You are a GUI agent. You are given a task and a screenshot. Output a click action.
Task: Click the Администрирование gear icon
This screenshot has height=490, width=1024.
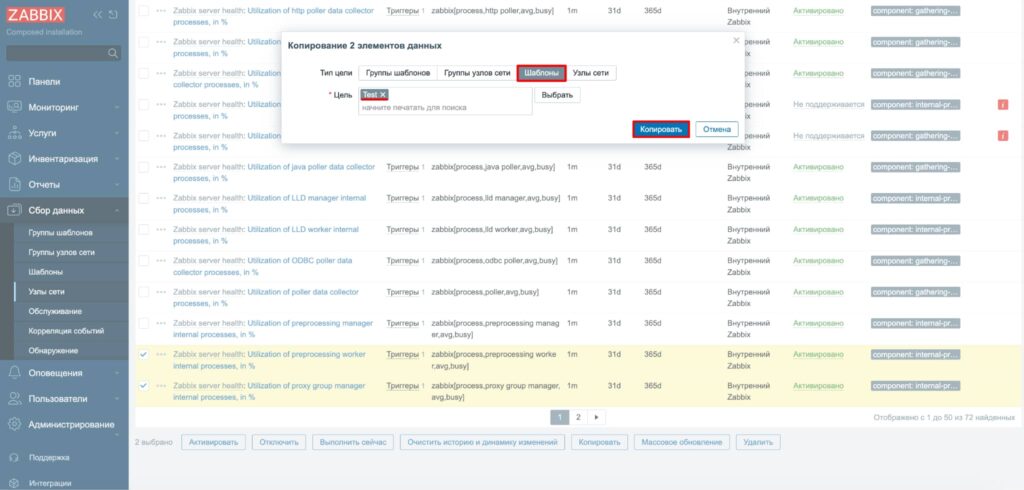14,424
